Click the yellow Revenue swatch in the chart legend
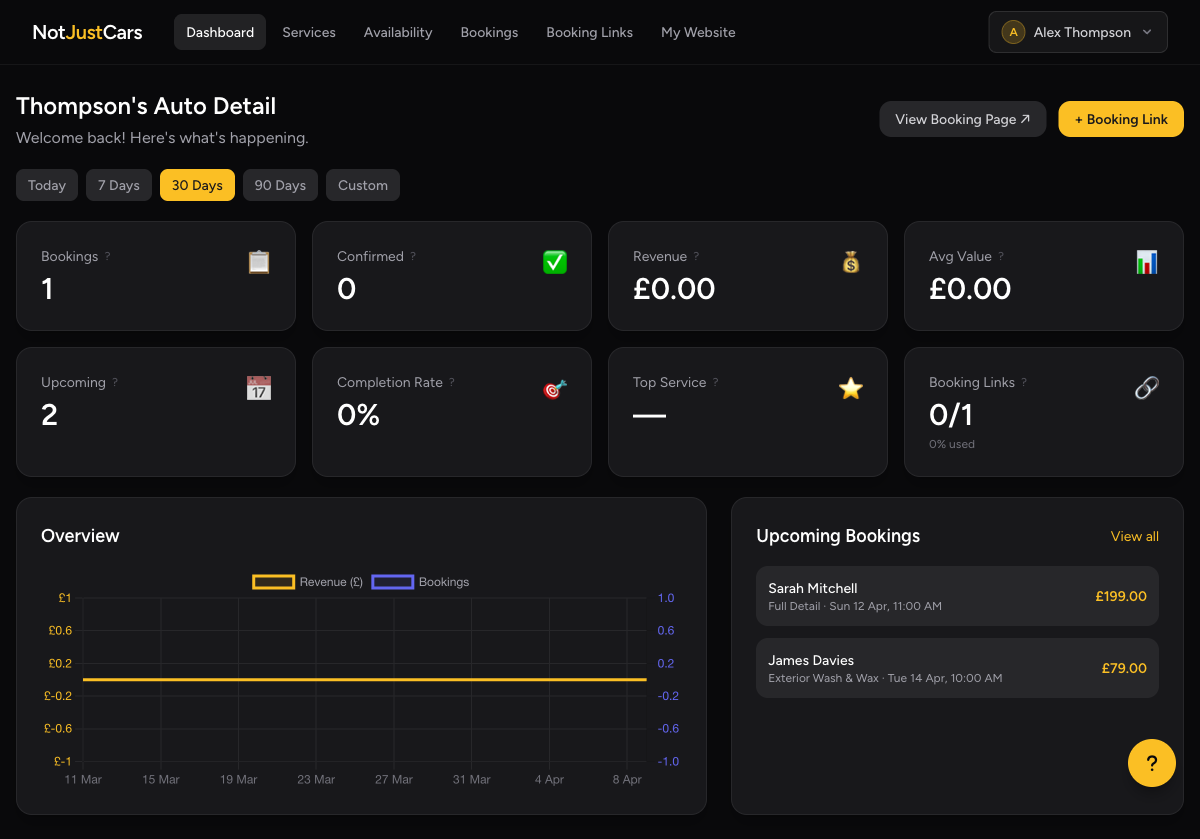Image resolution: width=1200 pixels, height=839 pixels. click(274, 582)
